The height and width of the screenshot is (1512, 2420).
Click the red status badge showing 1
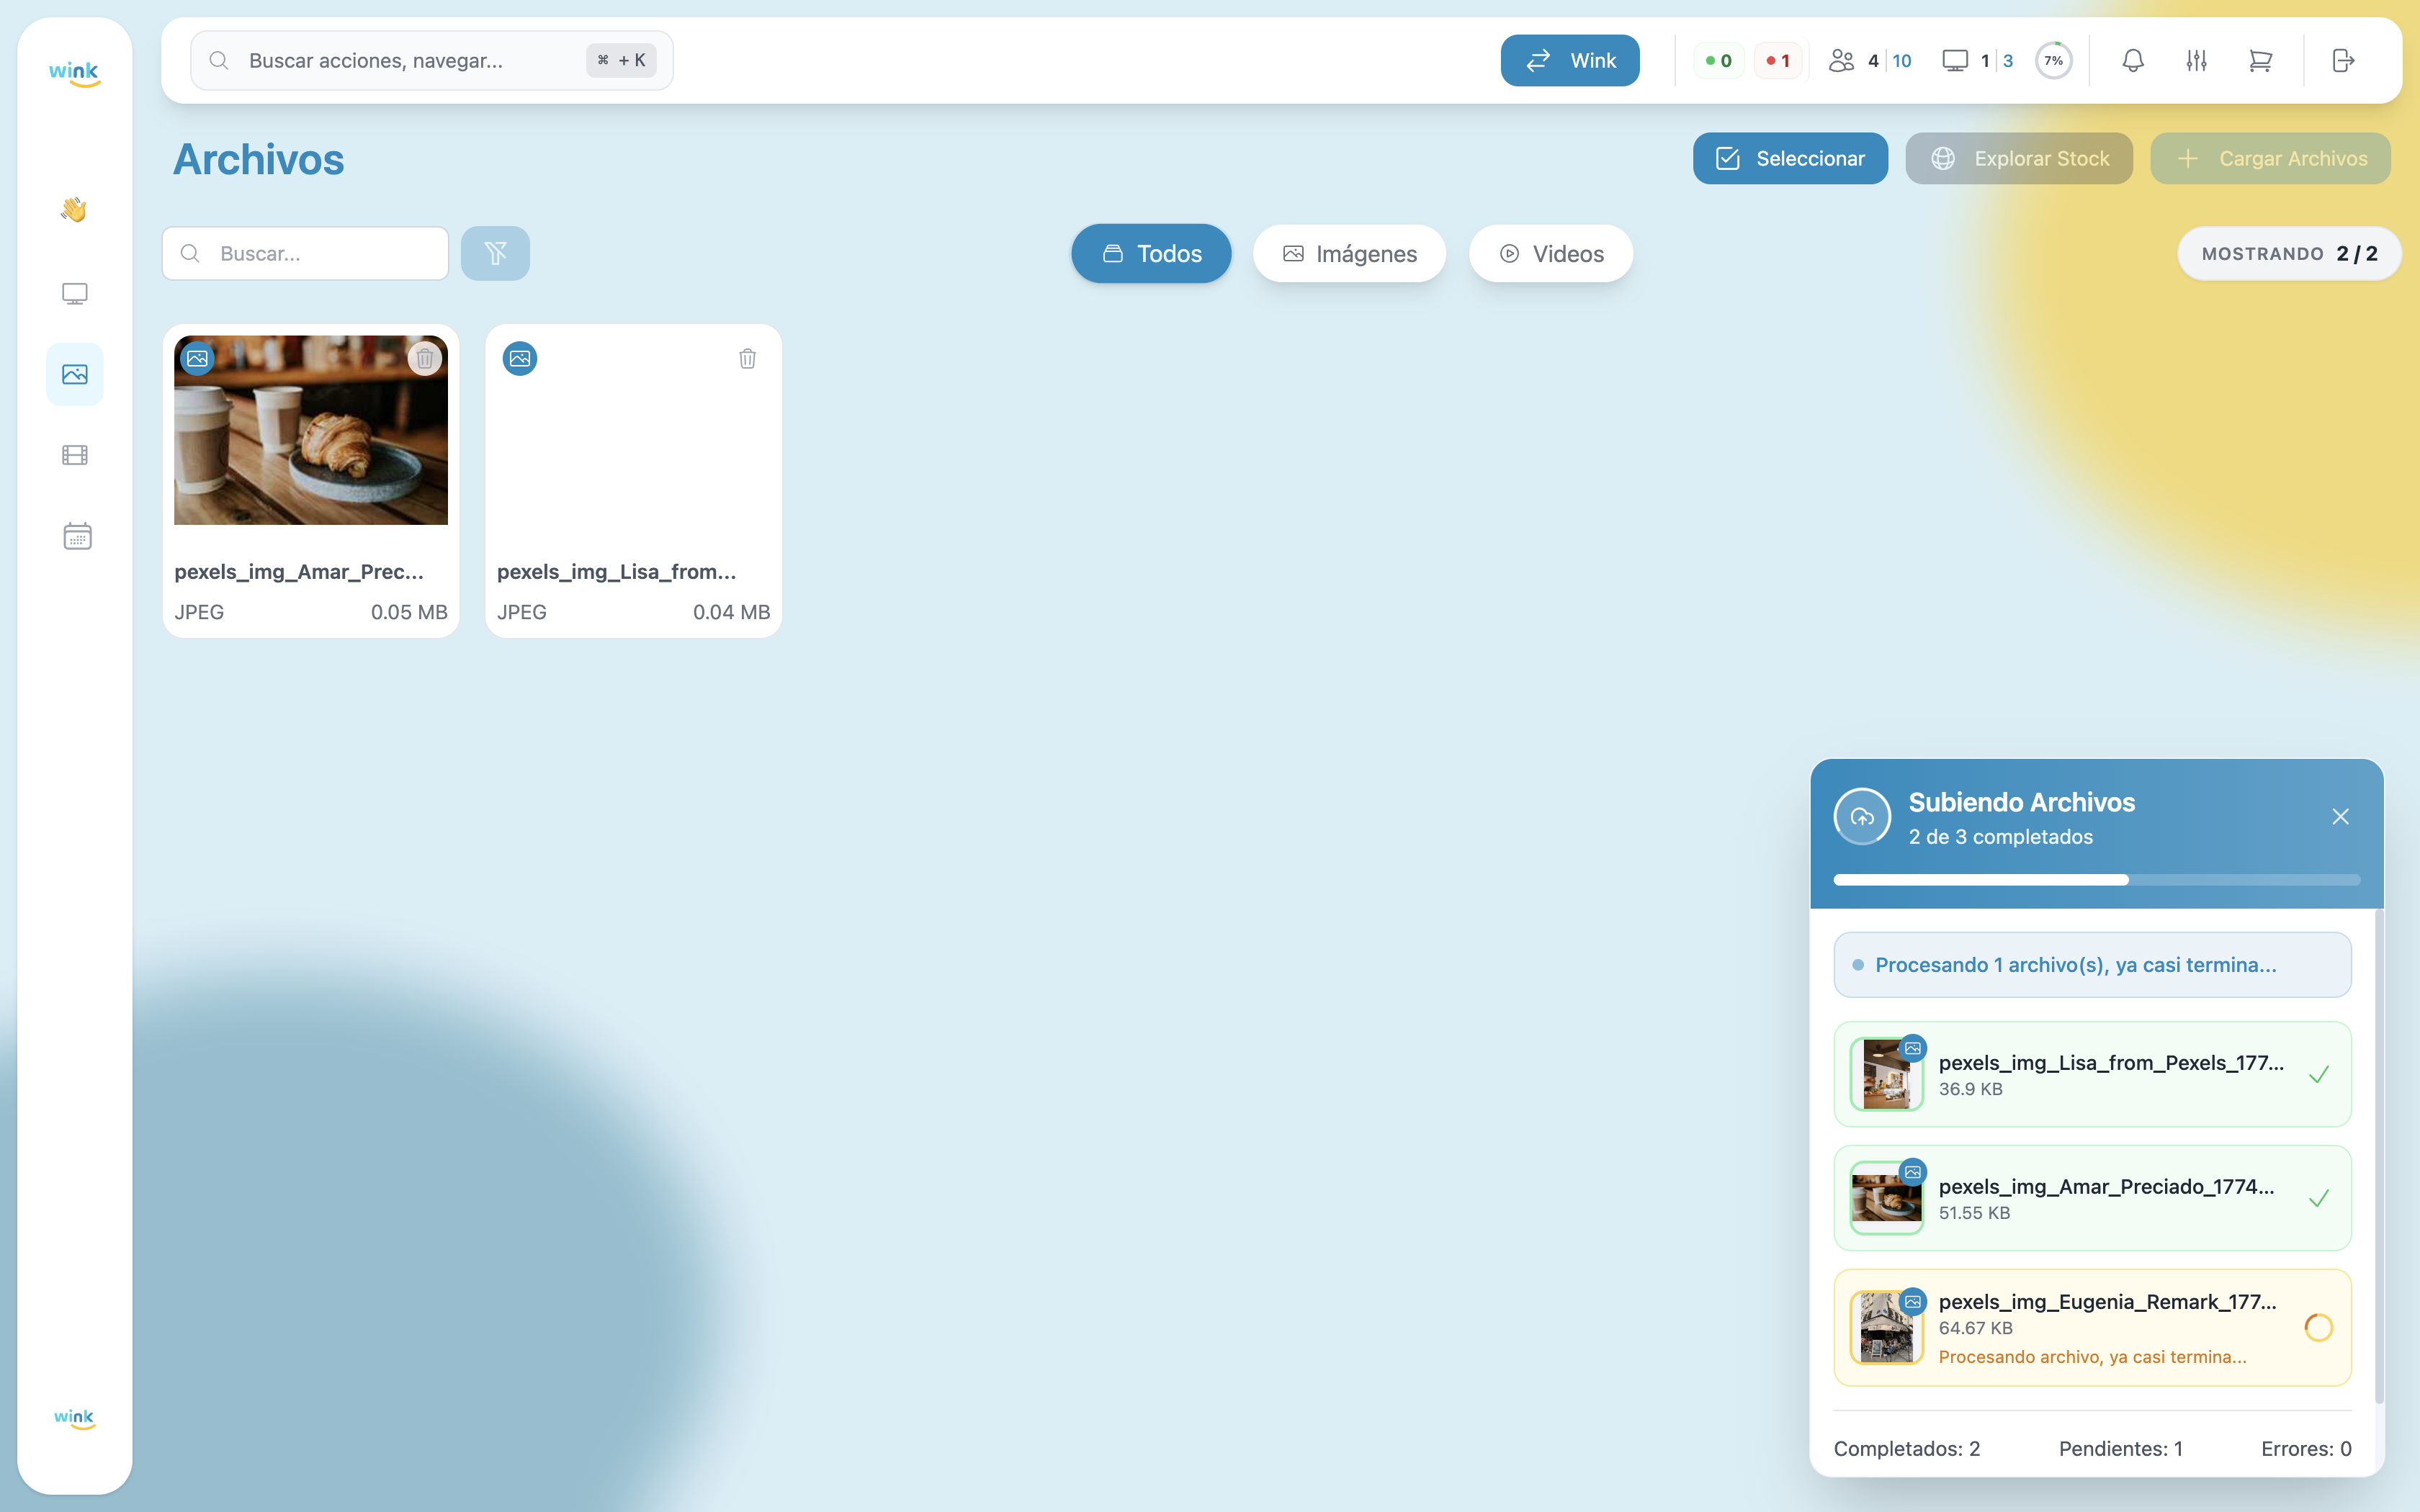(1778, 61)
